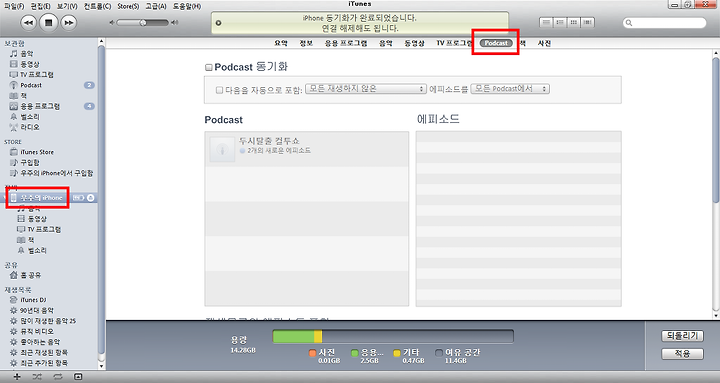Open the 도움말(H) menu
Screen dimensions: 720x383
click(x=186, y=6)
